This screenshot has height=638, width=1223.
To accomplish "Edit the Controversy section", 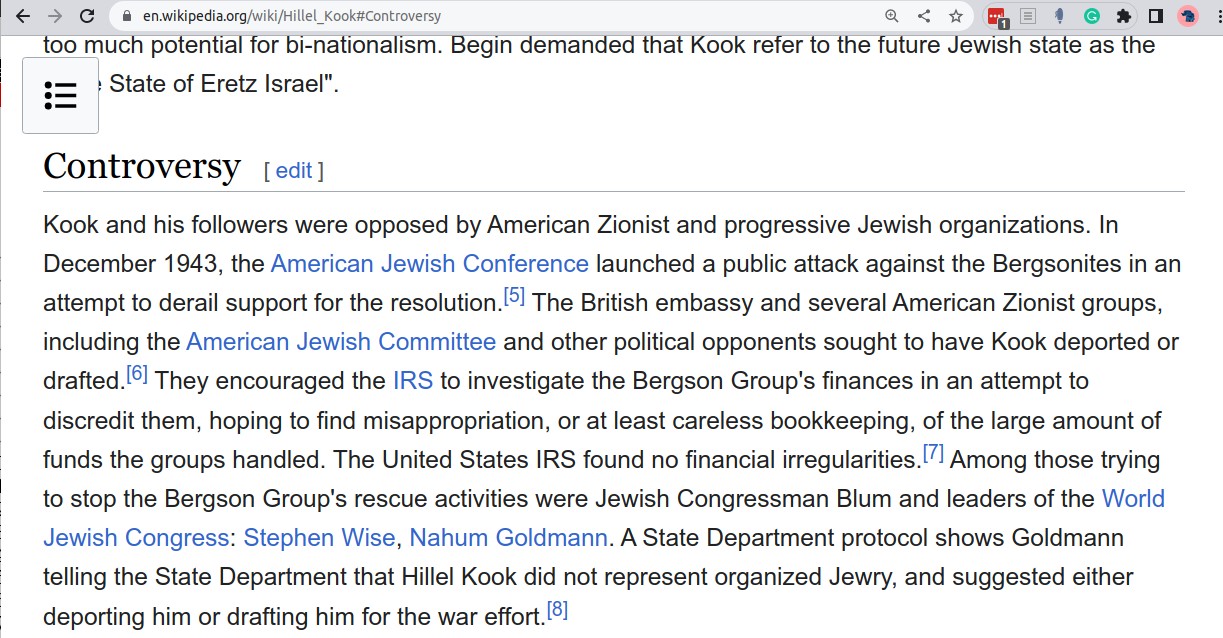I will click(x=294, y=171).
